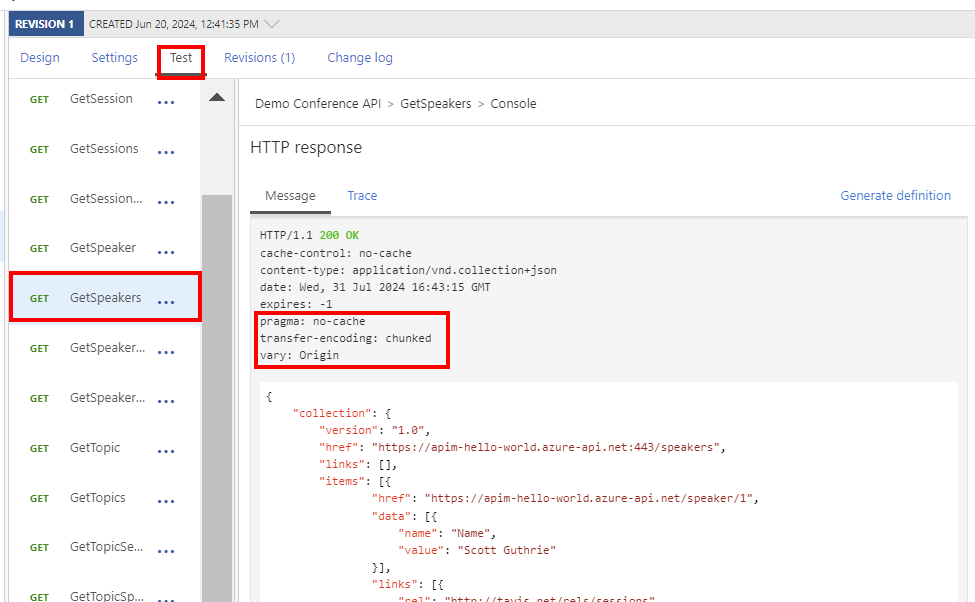Select the GetTopicSp... operation
This screenshot has height=602, width=975.
coord(106,596)
